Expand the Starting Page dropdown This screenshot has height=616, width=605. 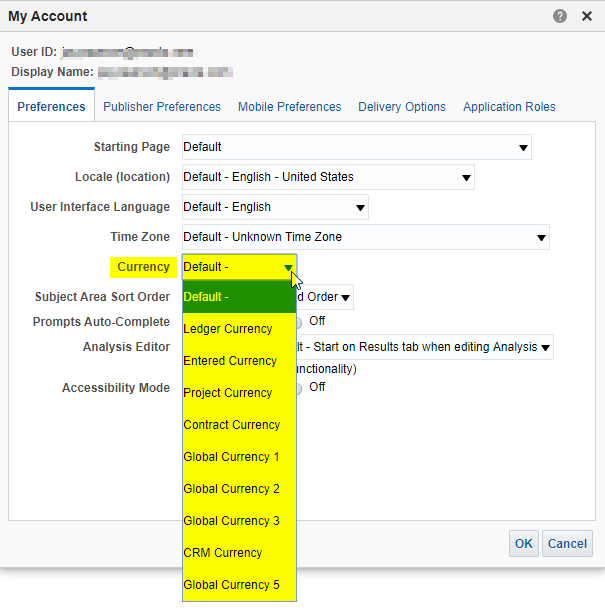click(x=523, y=148)
